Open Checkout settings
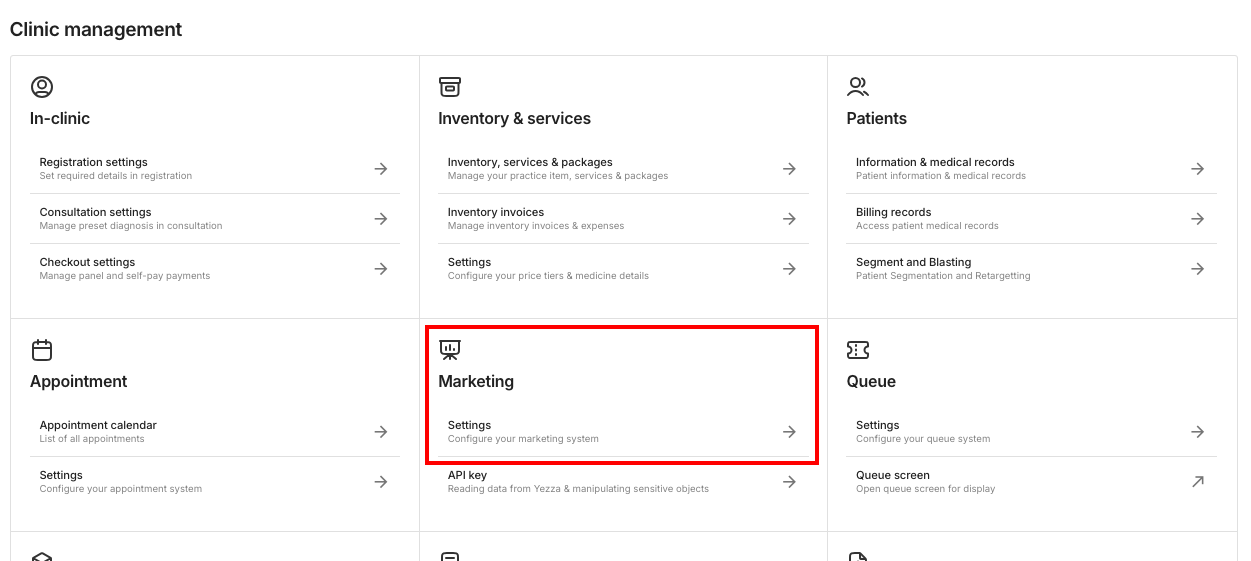 coord(215,269)
